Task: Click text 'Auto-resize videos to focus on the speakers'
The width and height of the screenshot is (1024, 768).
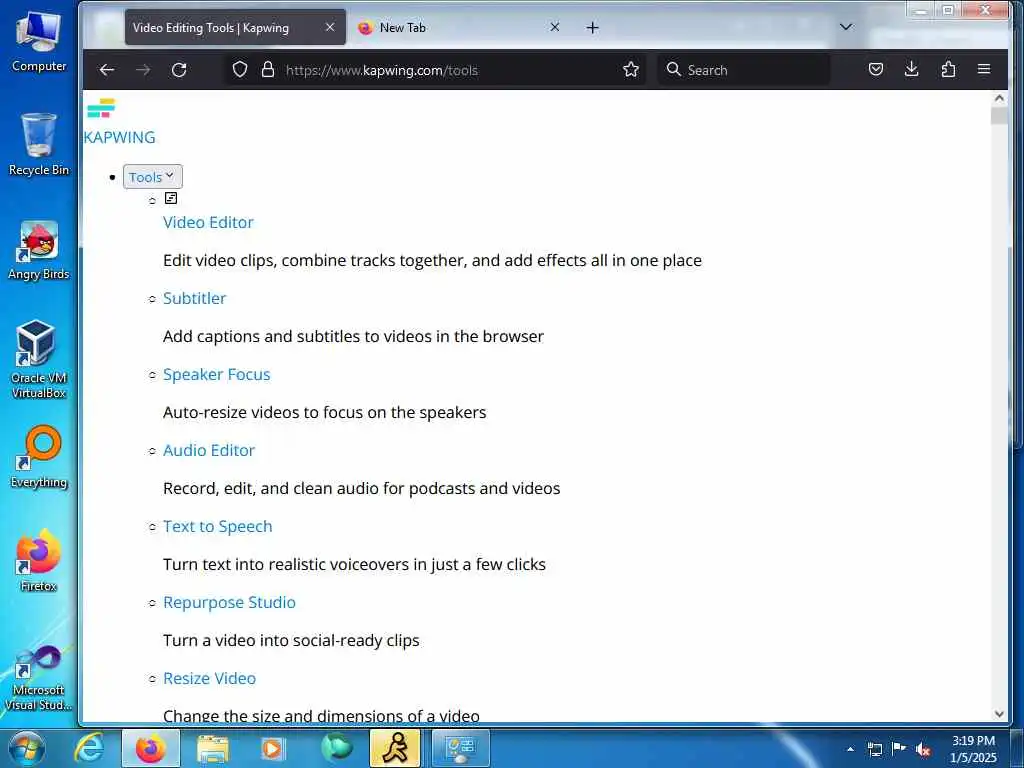Action: tap(325, 412)
